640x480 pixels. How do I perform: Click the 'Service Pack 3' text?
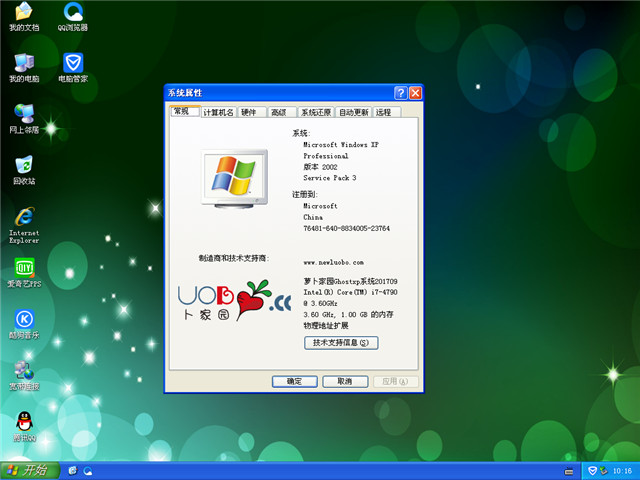(x=330, y=178)
